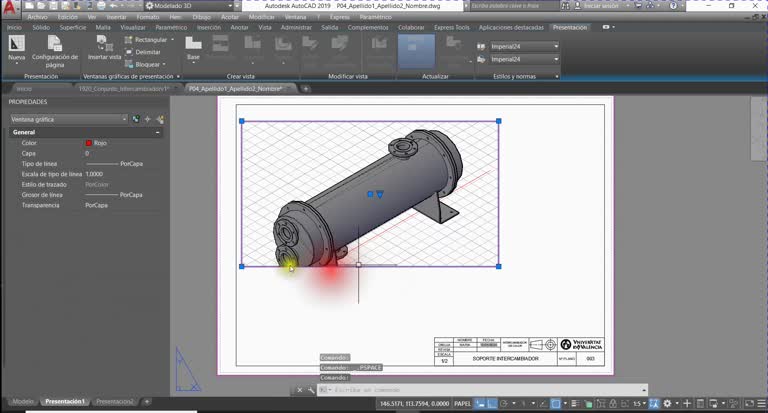Viewport: 768px width, 413px height.
Task: Switch to the Salida ribbon tab
Action: click(x=330, y=27)
